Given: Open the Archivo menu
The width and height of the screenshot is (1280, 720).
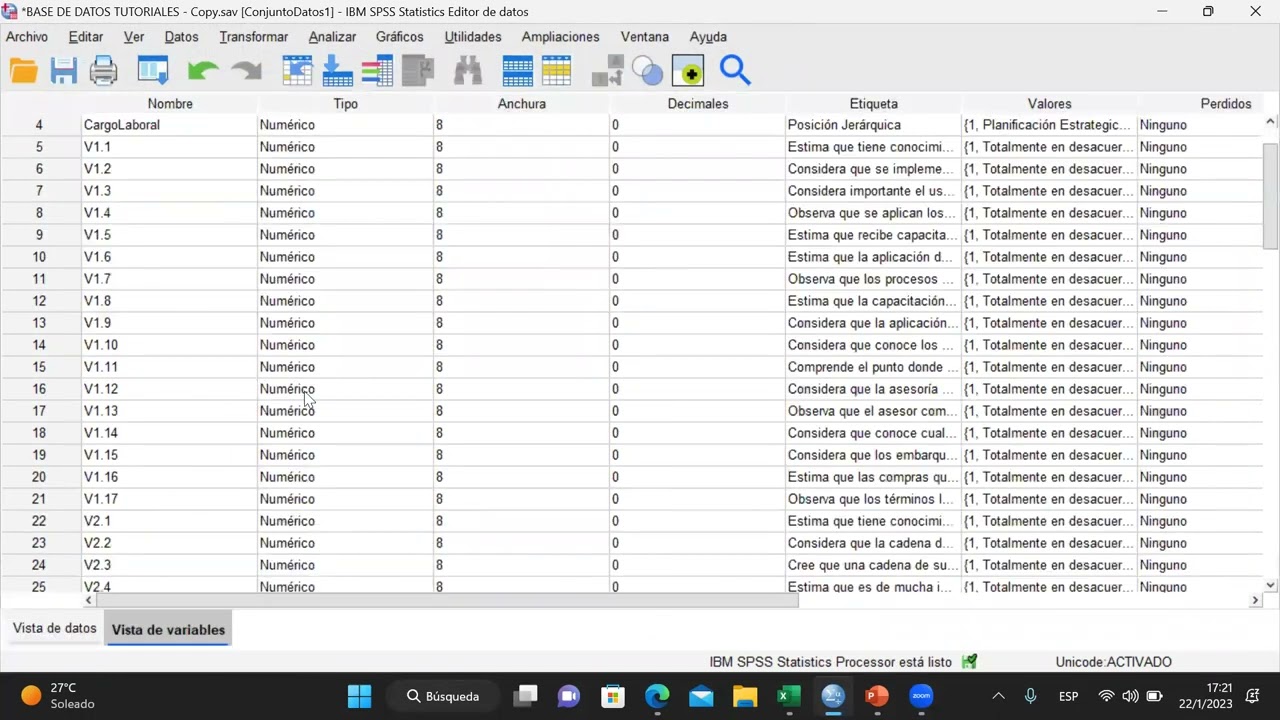Looking at the screenshot, I should [27, 37].
